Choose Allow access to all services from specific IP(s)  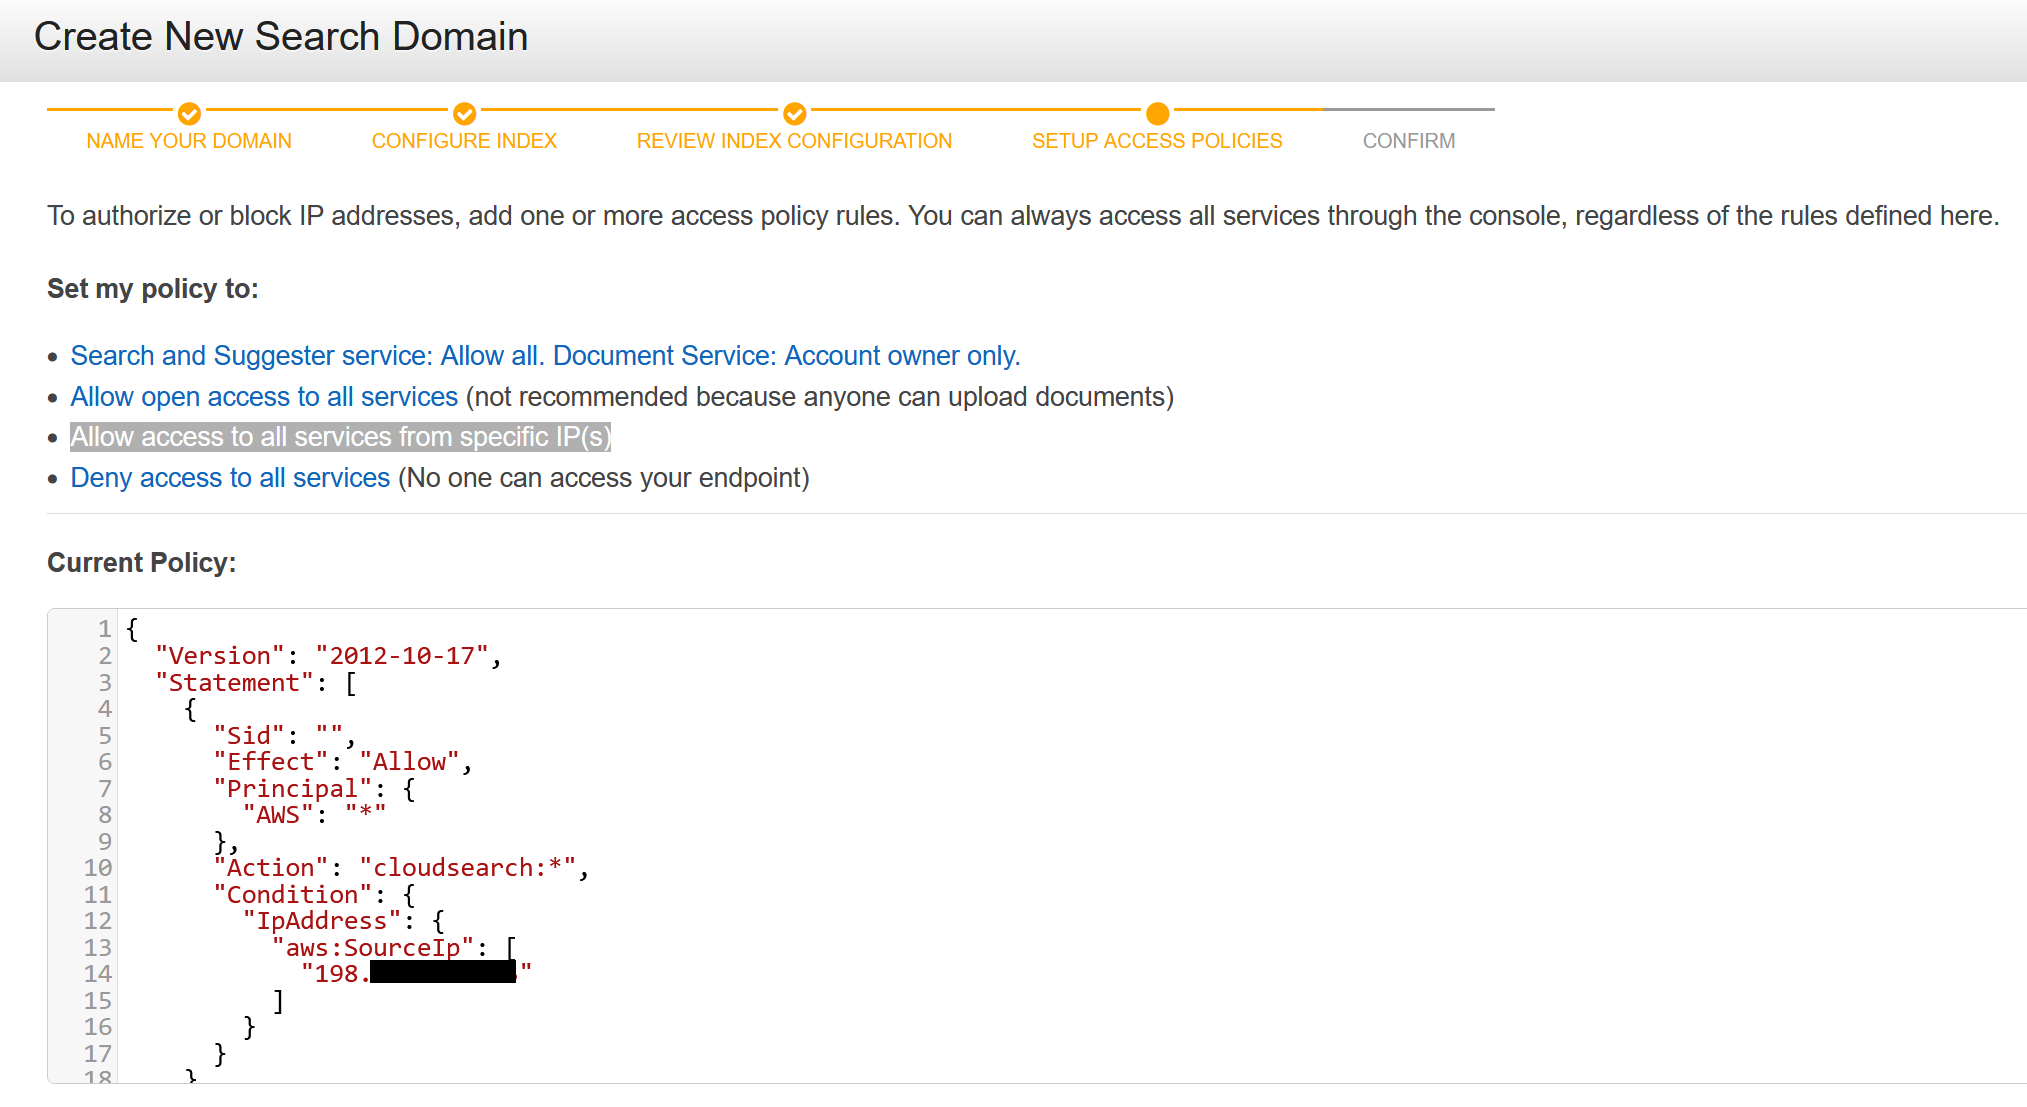(340, 437)
